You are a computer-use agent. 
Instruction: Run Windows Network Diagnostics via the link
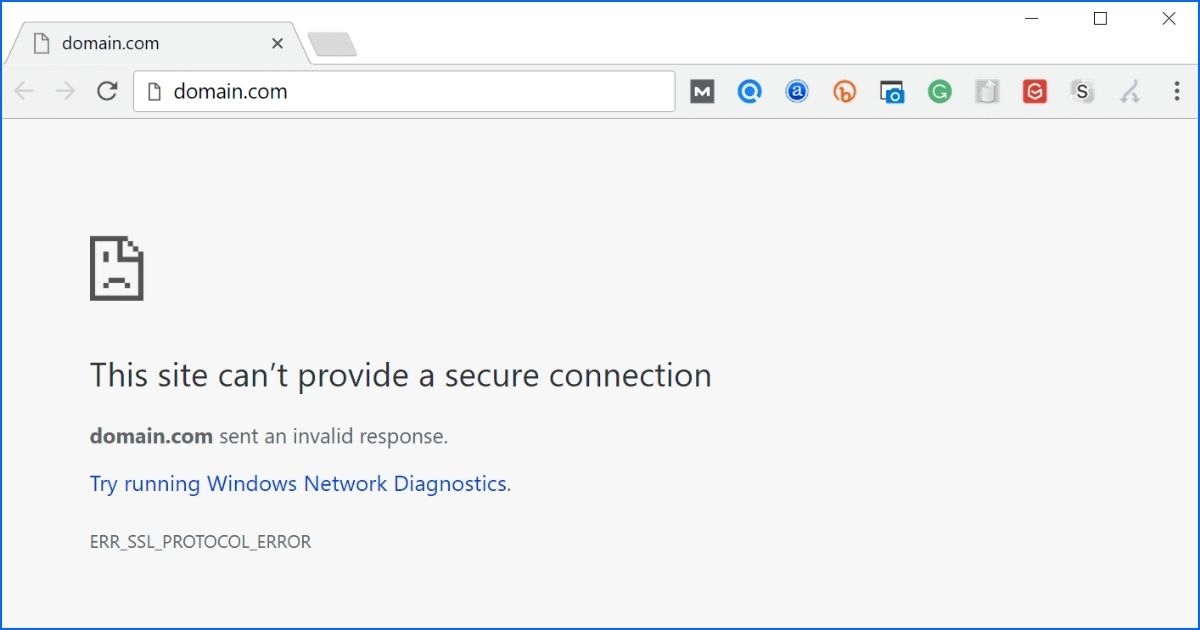point(297,483)
